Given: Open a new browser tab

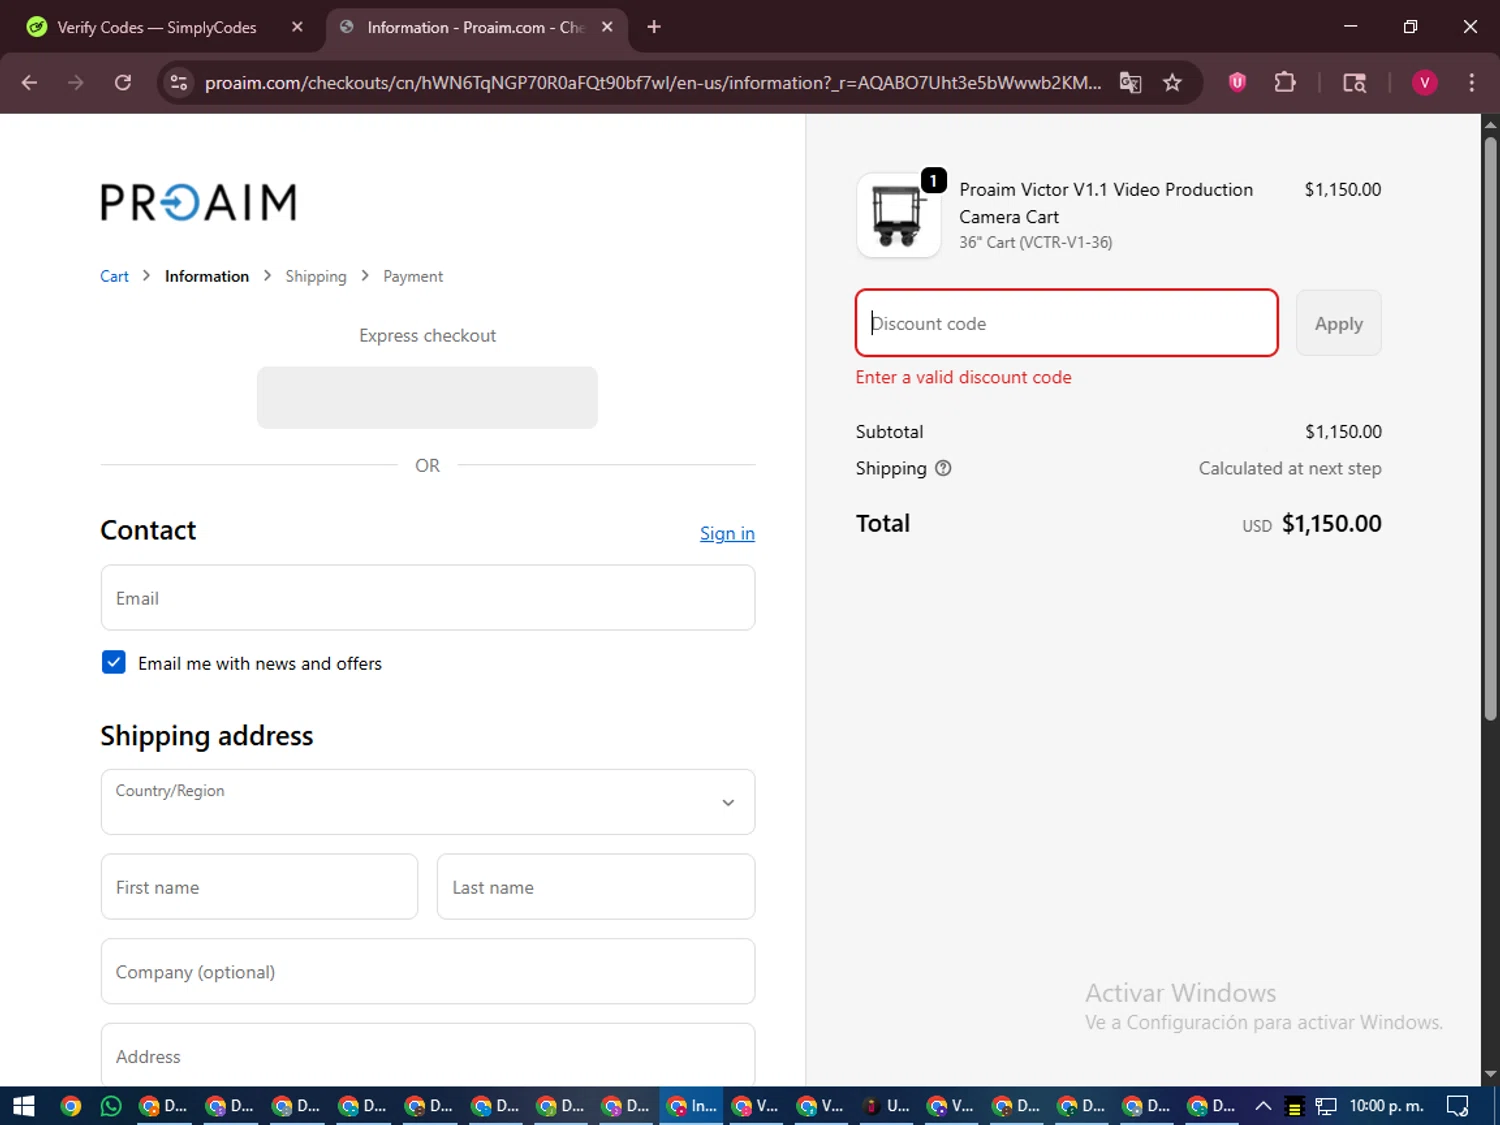Looking at the screenshot, I should [654, 27].
